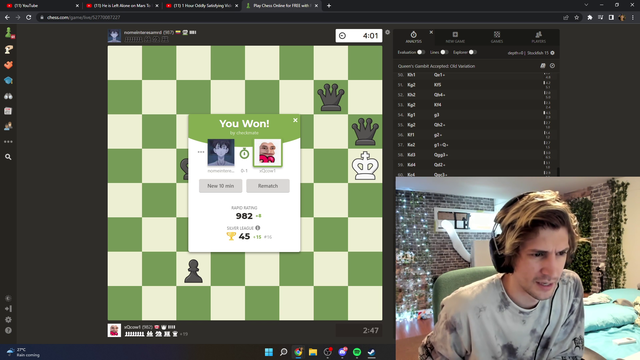The image size is (640, 360).
Task: Close the Analysis tab
Action: click(431, 32)
